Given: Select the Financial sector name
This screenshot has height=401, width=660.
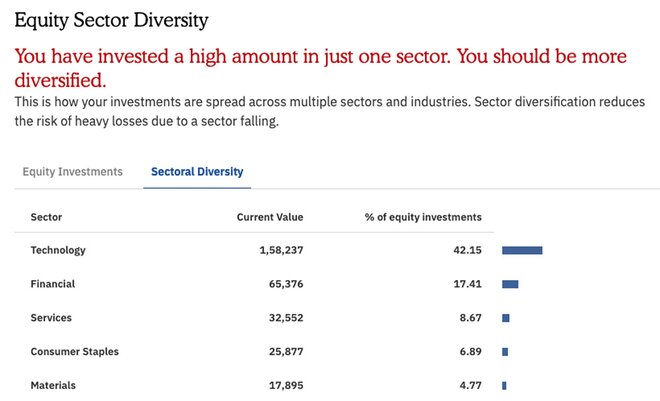Looking at the screenshot, I should pos(53,284).
